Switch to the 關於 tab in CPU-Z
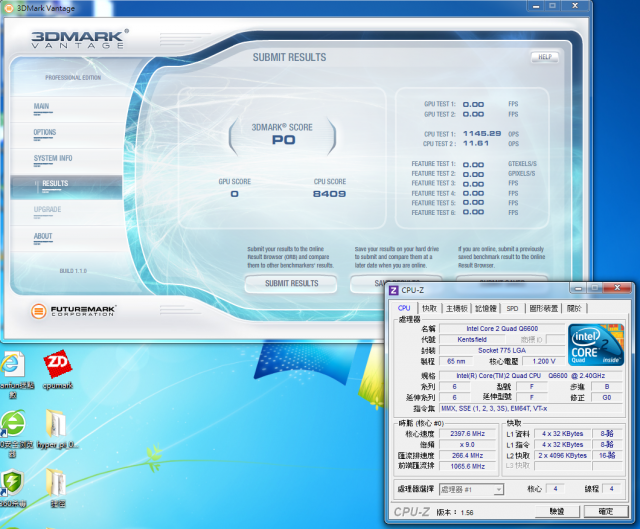Screen dimensions: 640x529 coord(574,309)
